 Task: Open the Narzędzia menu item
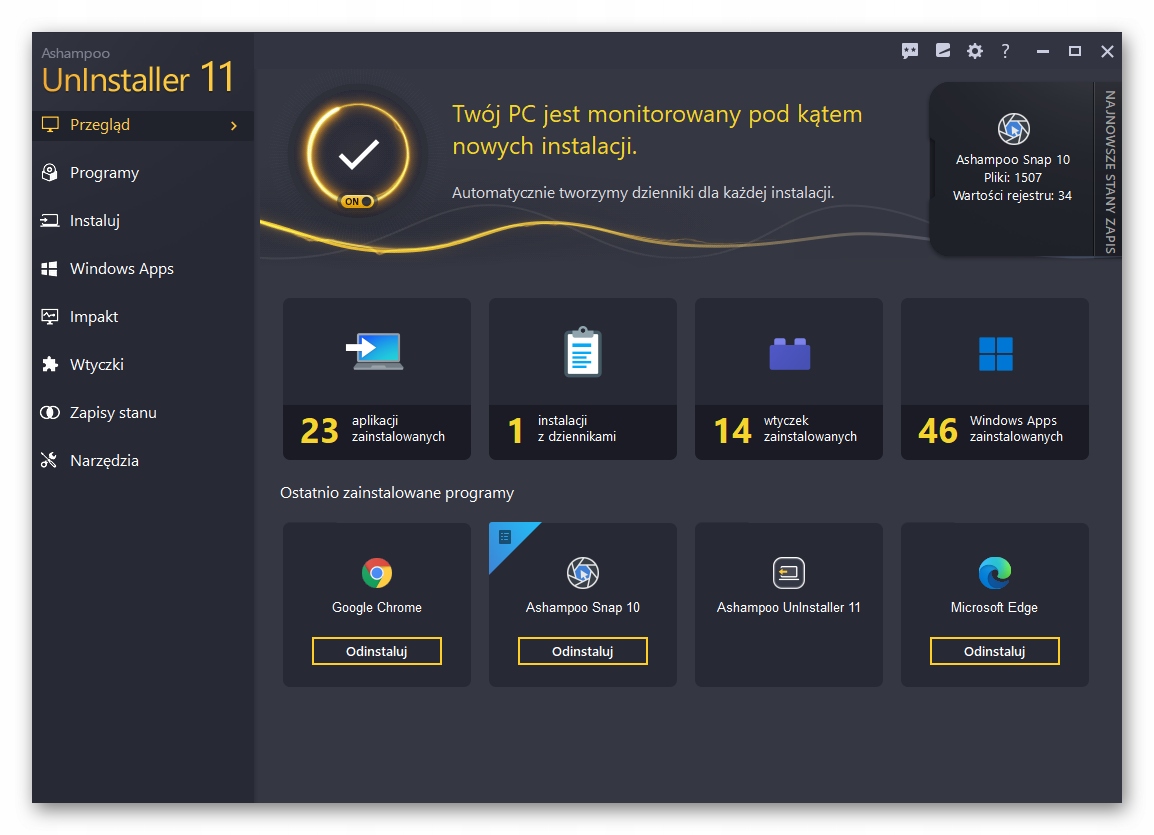(143, 460)
